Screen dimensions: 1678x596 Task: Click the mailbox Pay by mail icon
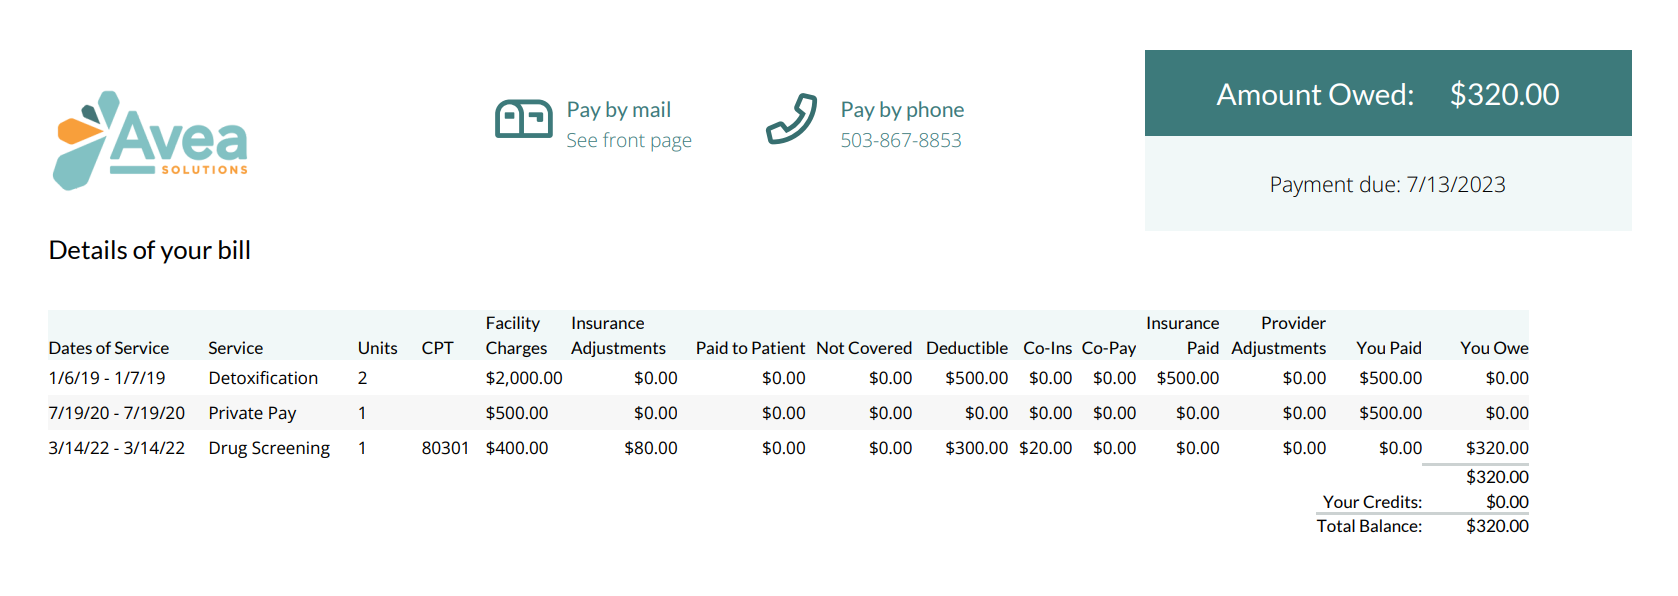(524, 119)
